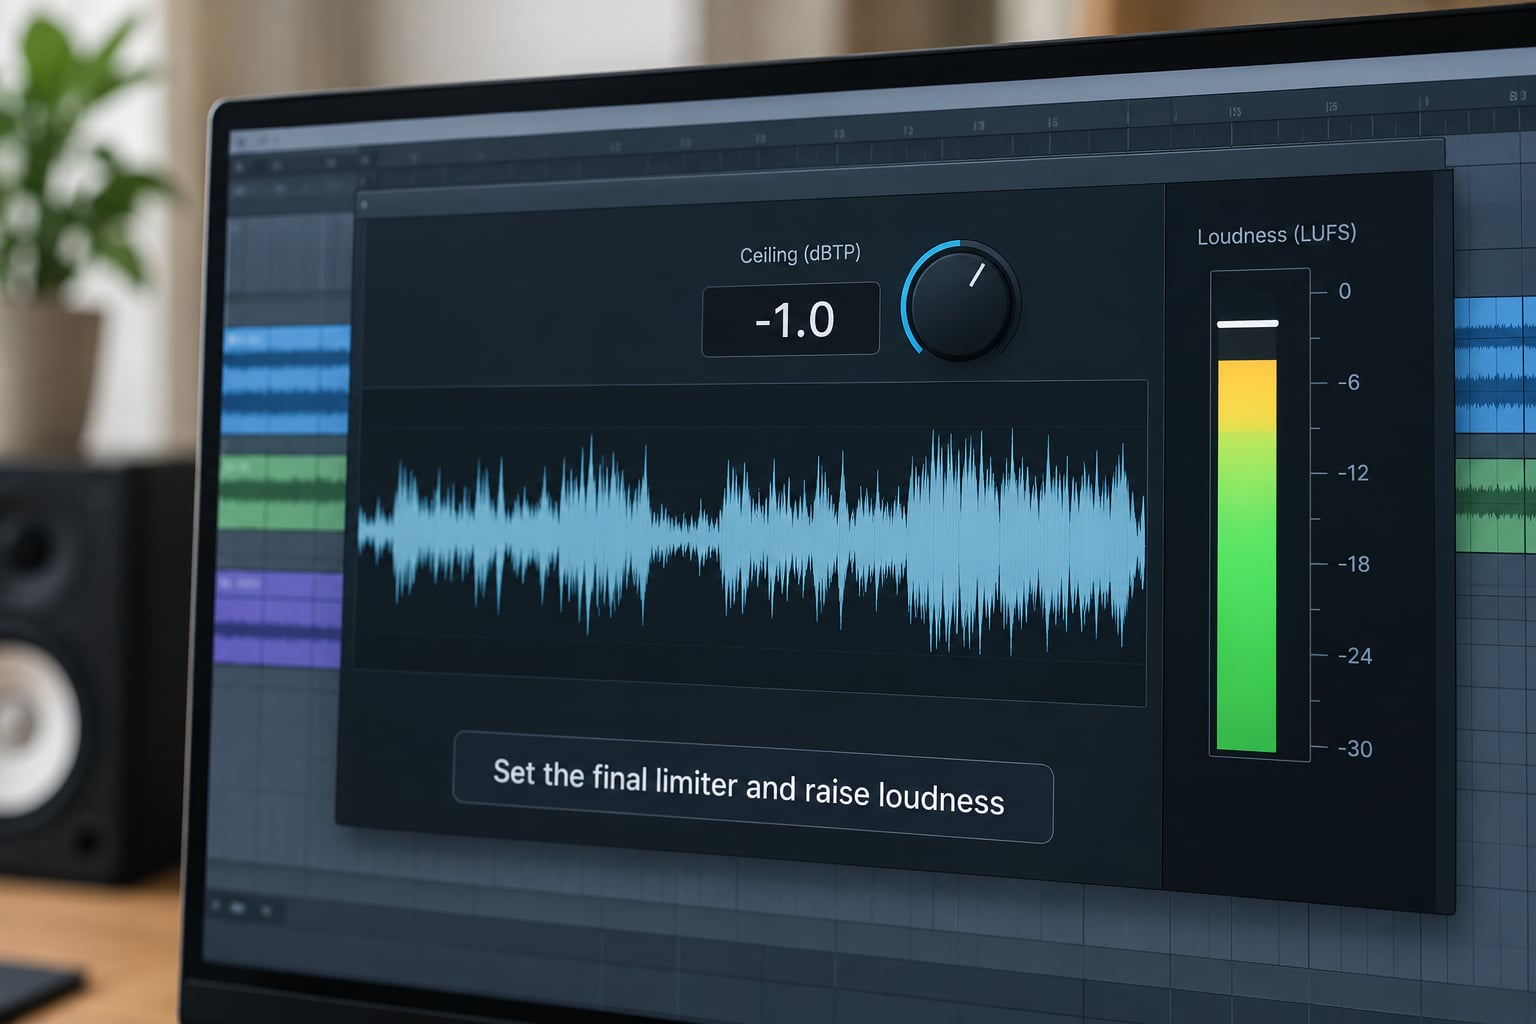Turn the Ceiling knob
Screen dimensions: 1536x1024
[x=961, y=301]
